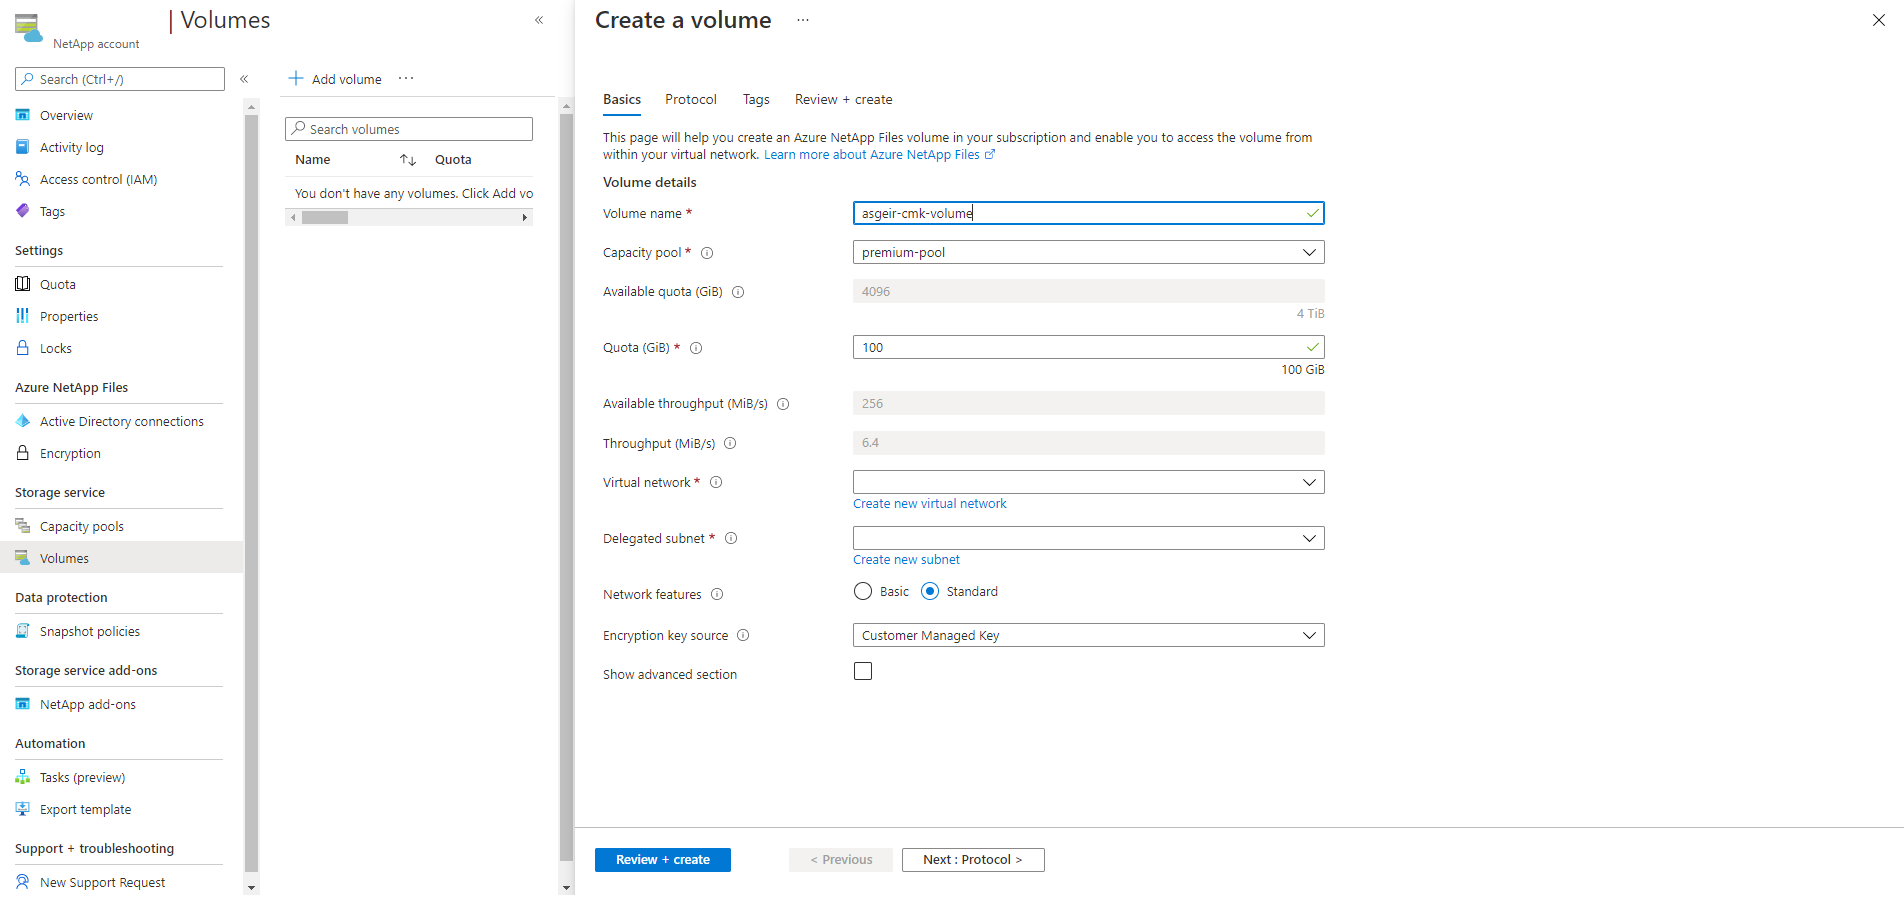The height and width of the screenshot is (899, 1904).
Task: Switch to the Protocol tab
Action: coord(691,99)
